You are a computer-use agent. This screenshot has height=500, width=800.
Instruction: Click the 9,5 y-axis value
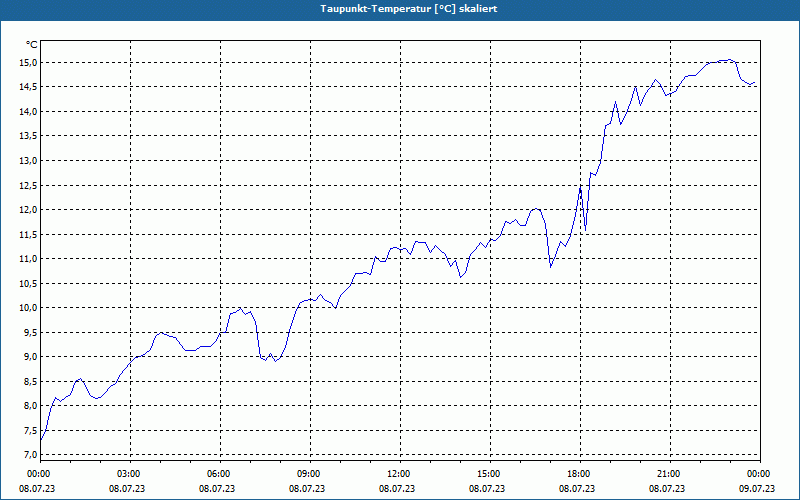pos(31,332)
